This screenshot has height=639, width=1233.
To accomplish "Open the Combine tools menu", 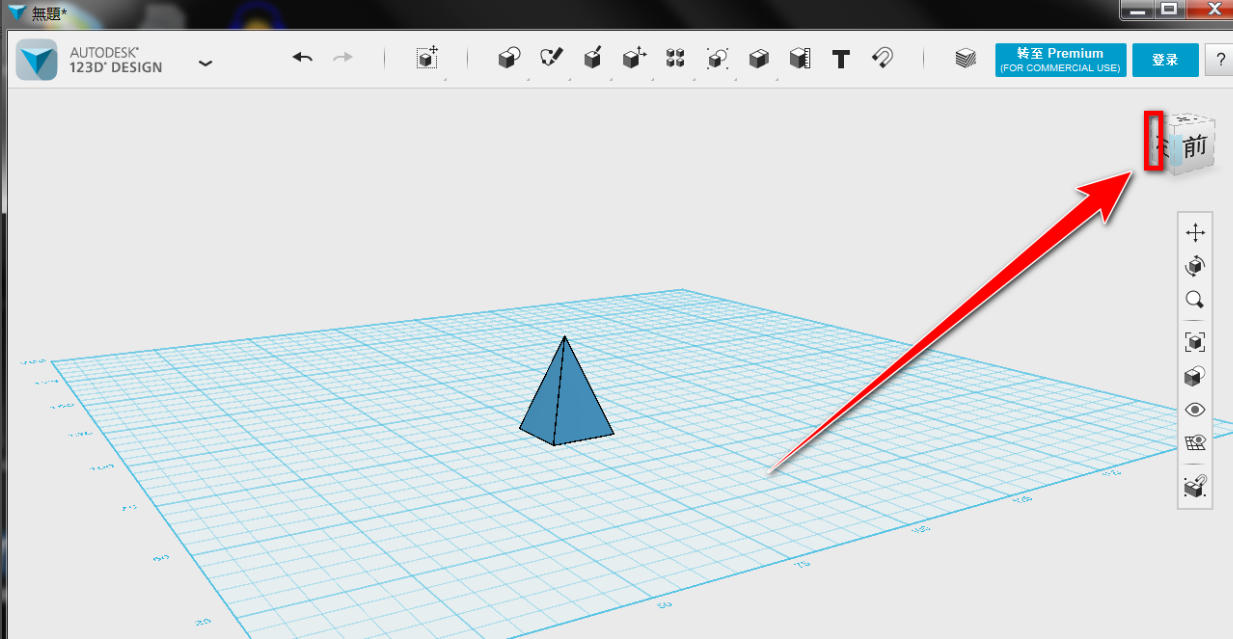I will click(758, 58).
